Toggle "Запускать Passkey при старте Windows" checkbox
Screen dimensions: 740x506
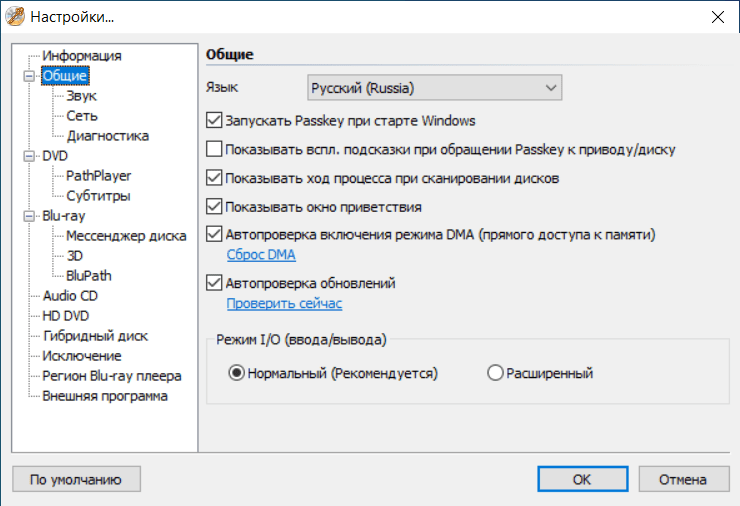213,121
